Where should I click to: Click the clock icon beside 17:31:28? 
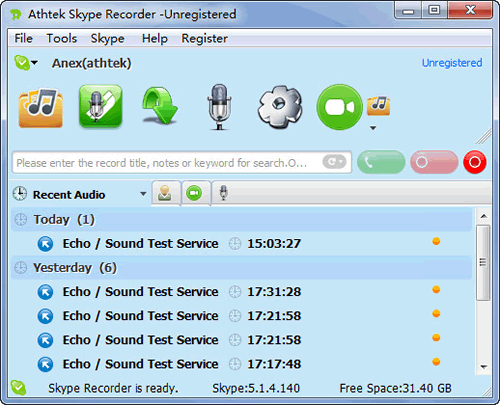tap(235, 292)
